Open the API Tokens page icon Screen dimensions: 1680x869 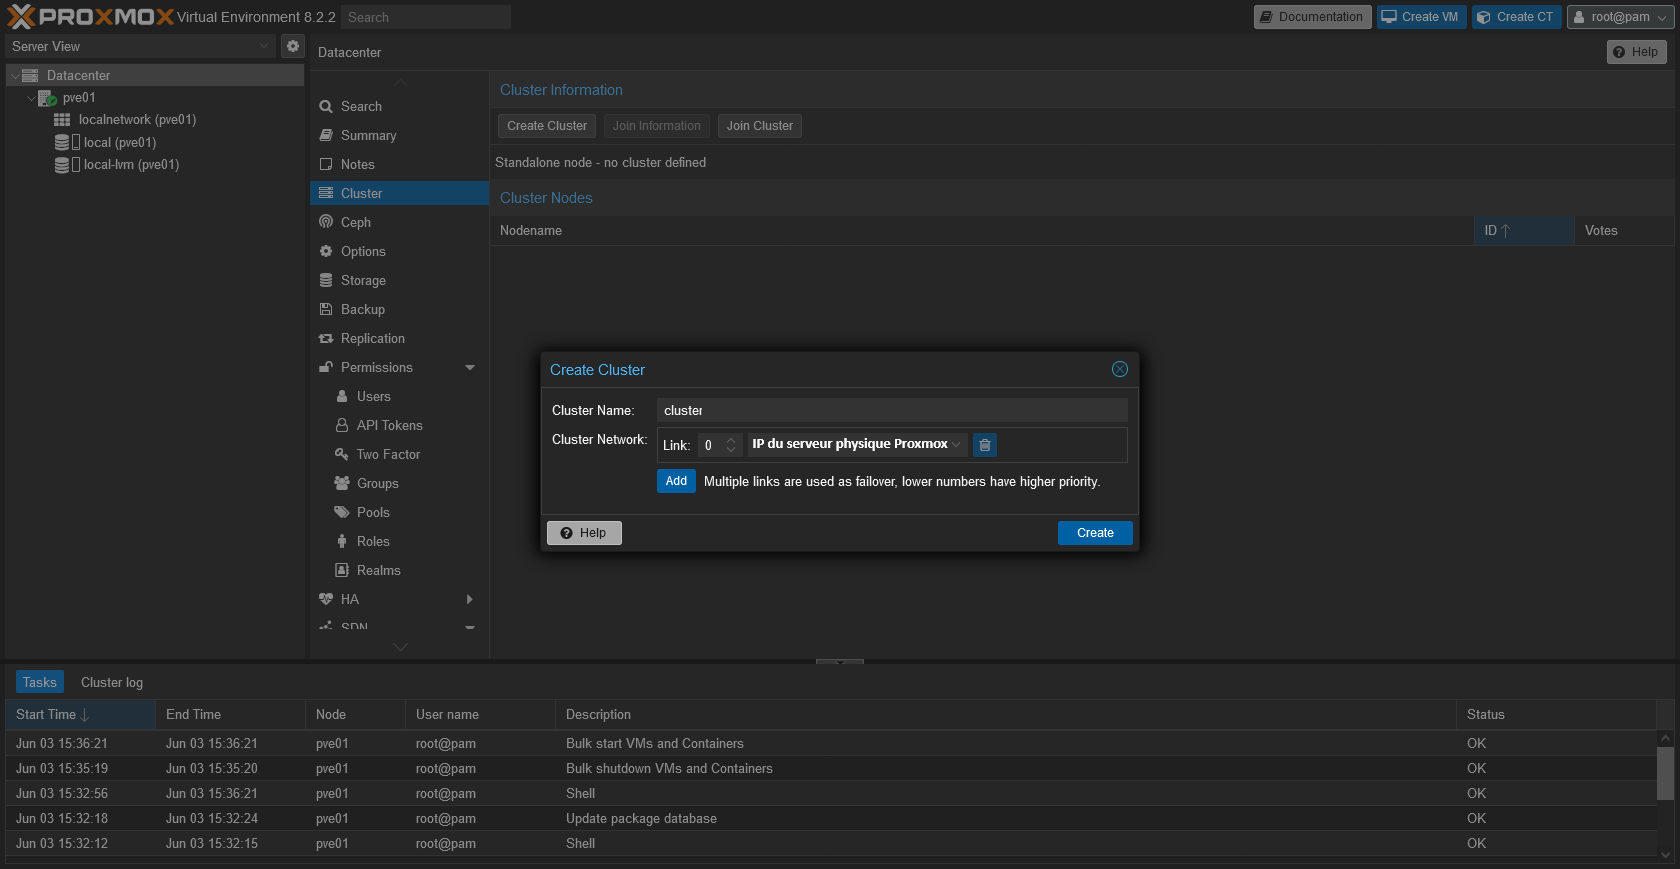point(342,425)
